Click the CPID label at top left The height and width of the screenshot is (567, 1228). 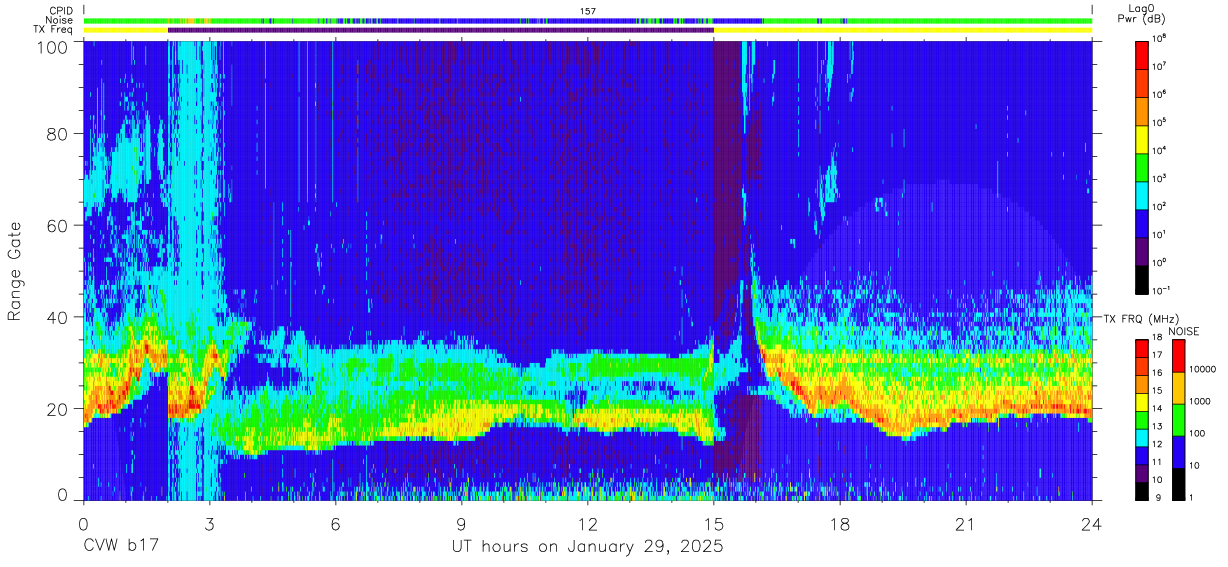point(60,10)
